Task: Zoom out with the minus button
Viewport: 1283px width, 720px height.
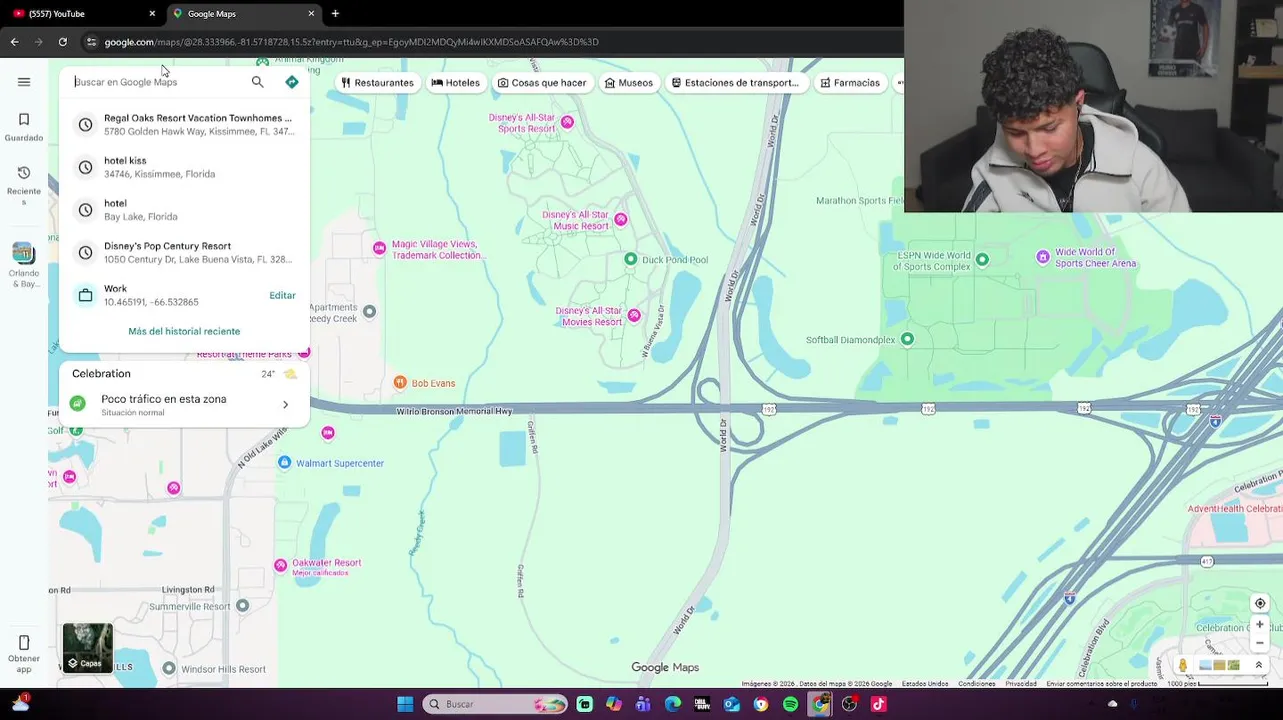Action: 1260,643
